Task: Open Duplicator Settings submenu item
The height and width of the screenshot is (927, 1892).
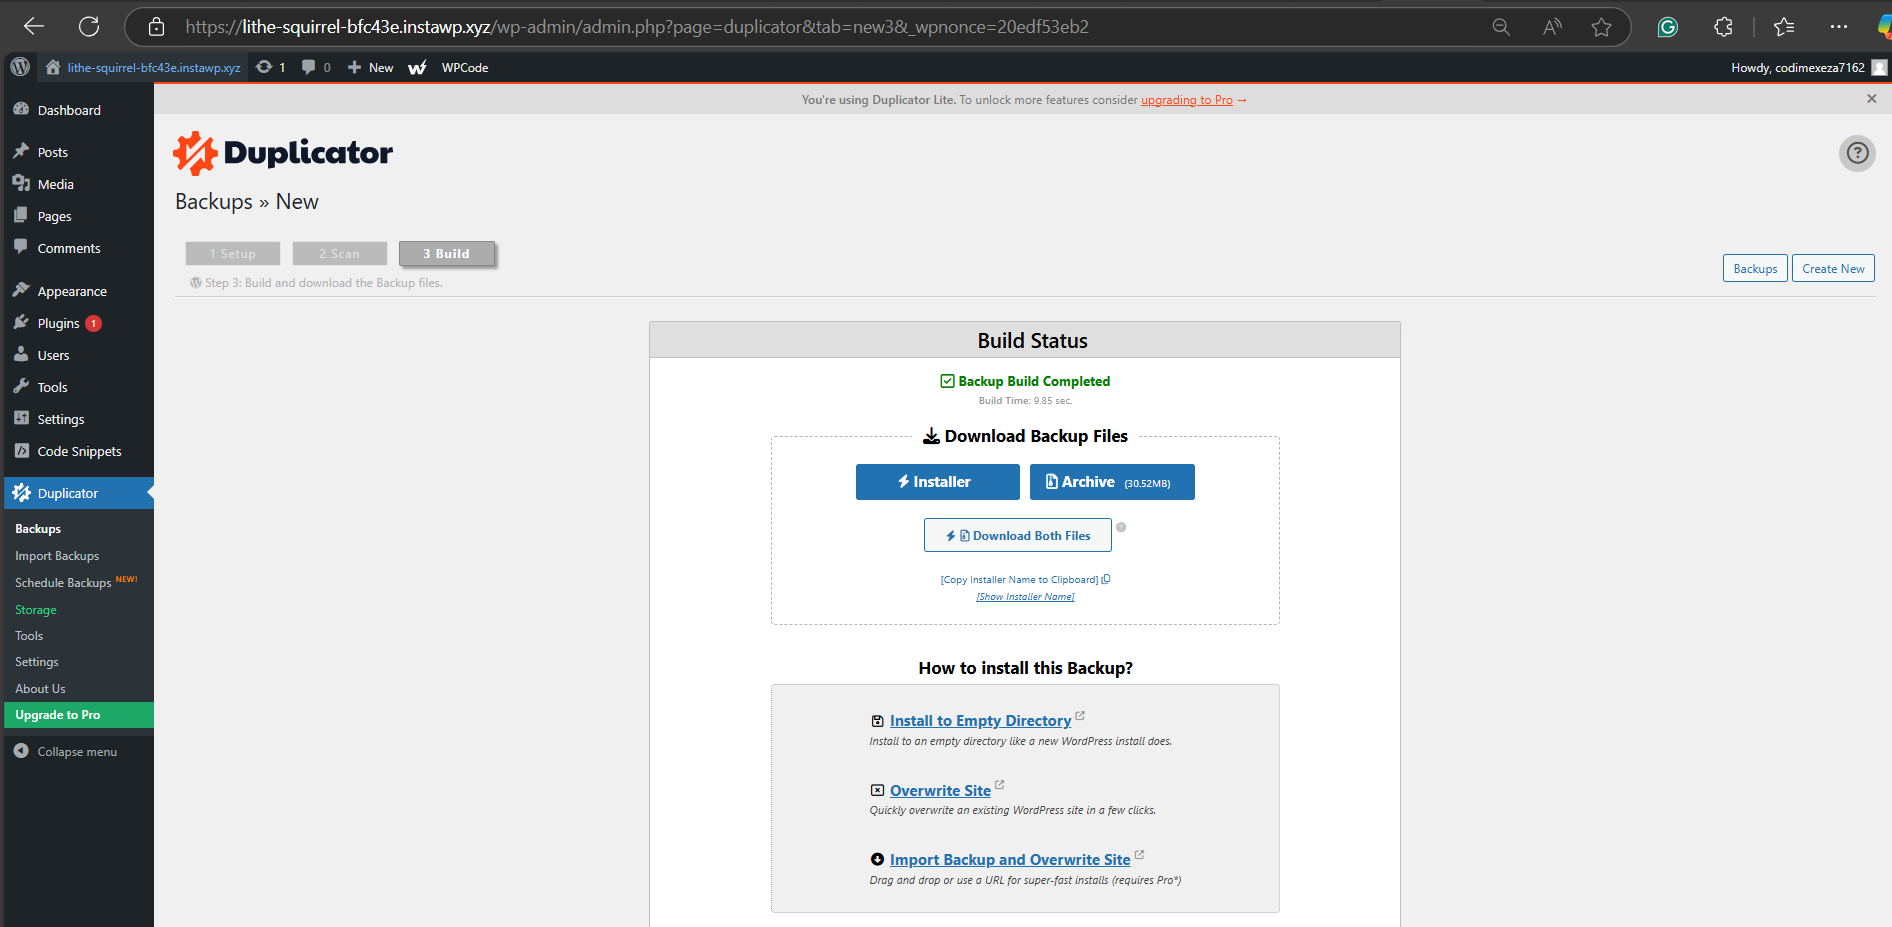Action: pos(37,662)
